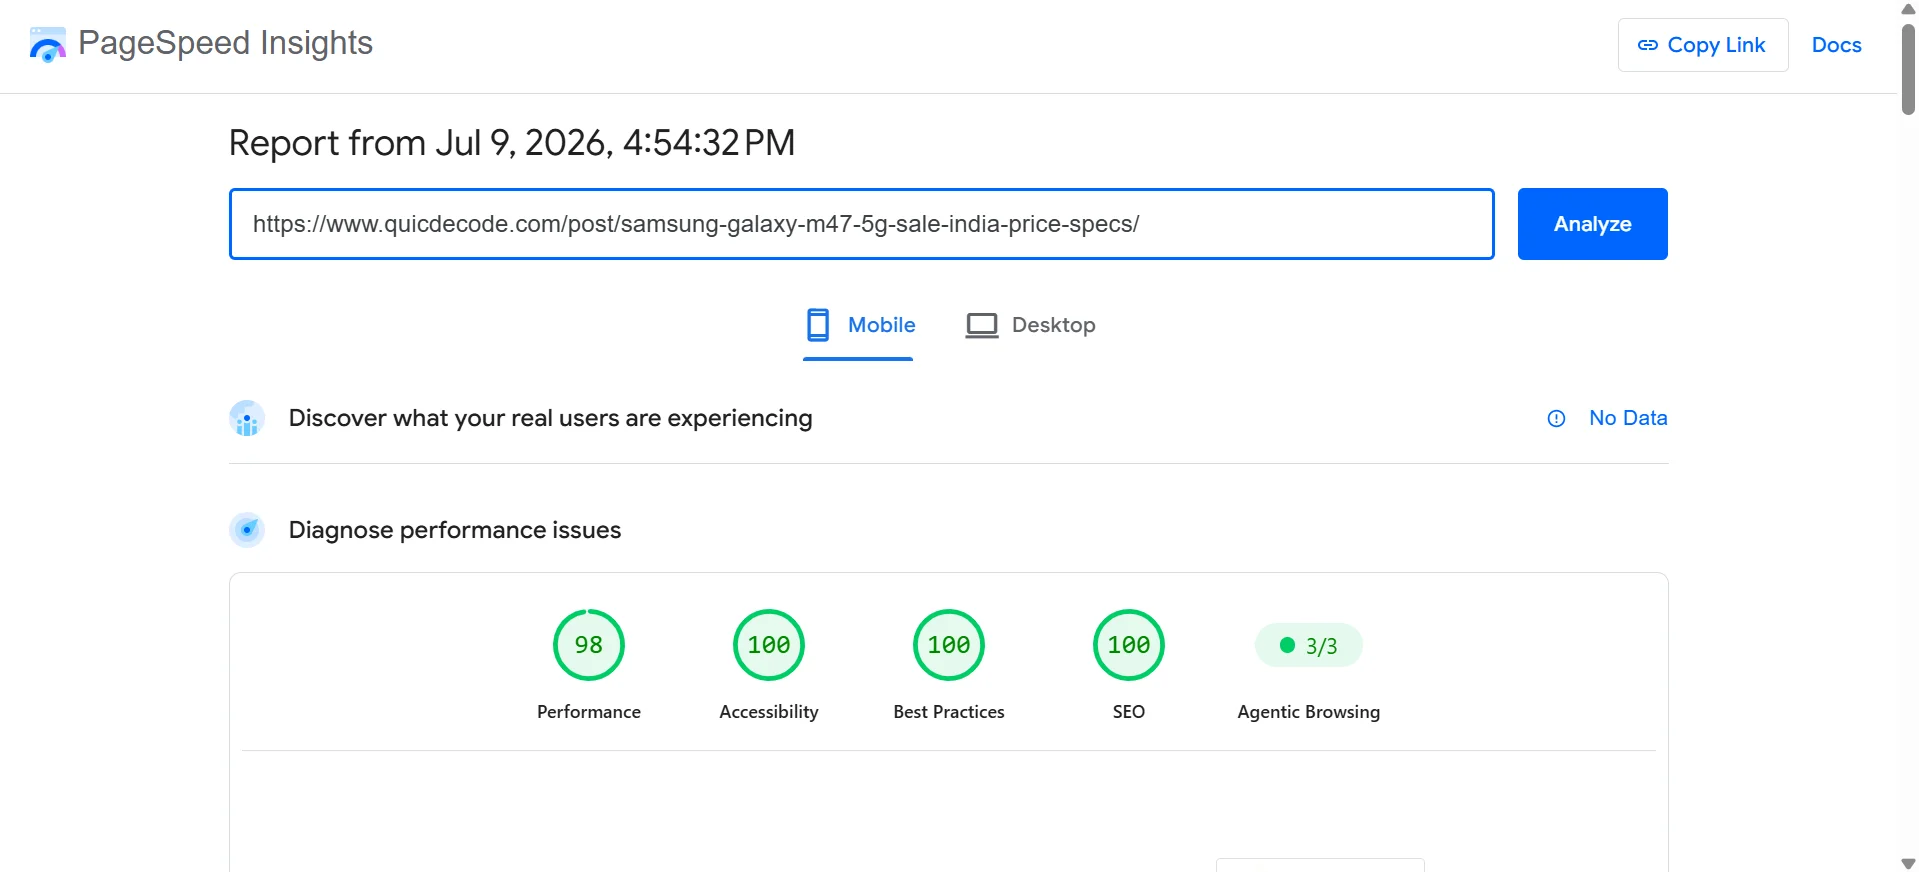Click the Analyze button

1592,224
